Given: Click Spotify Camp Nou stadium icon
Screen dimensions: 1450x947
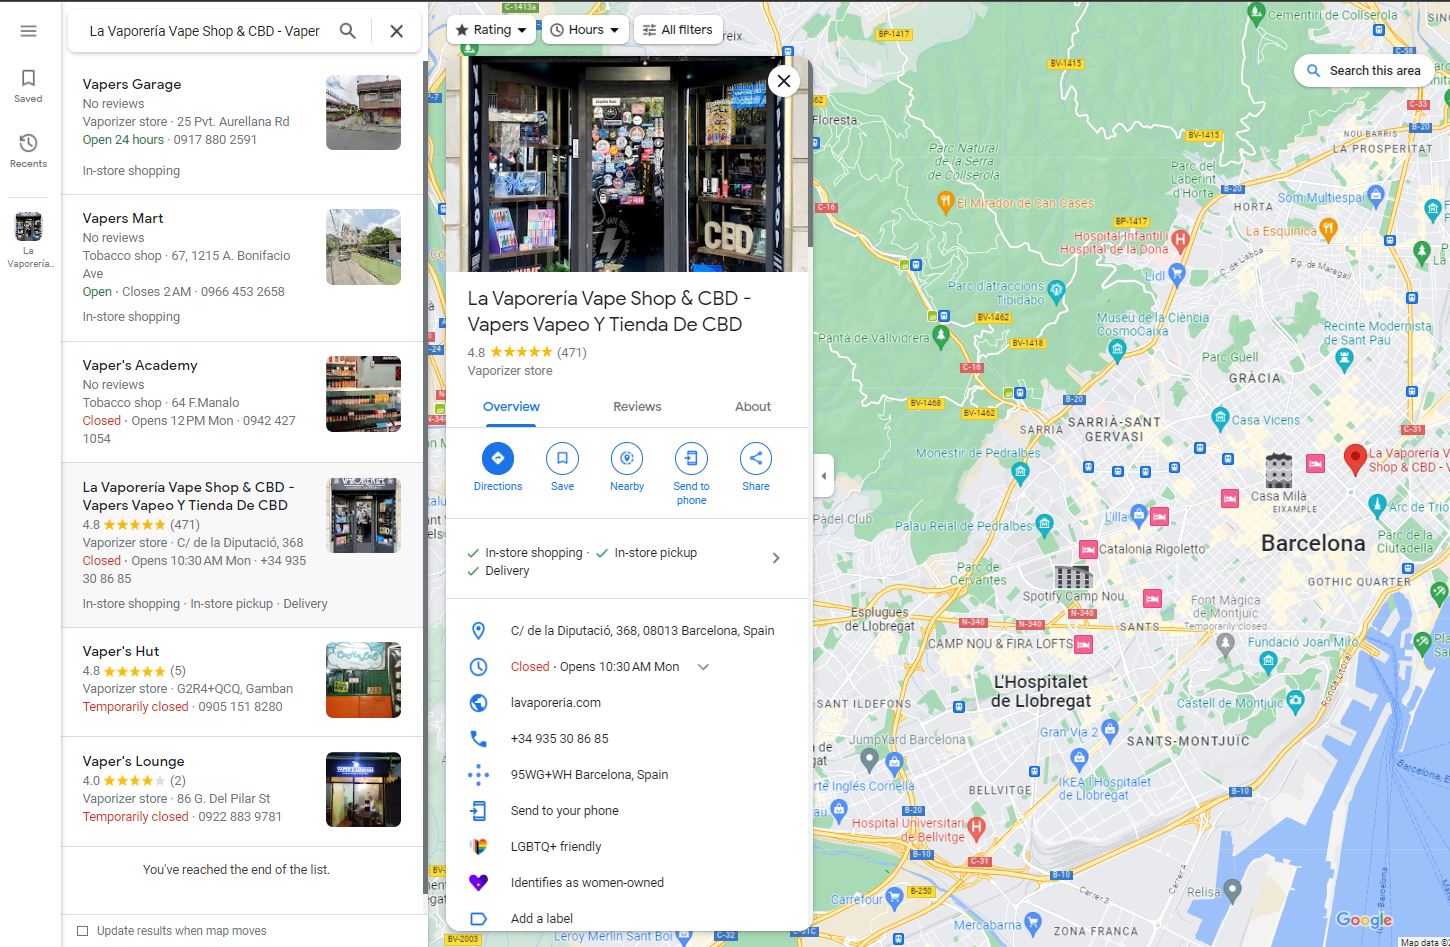Looking at the screenshot, I should 1073,576.
